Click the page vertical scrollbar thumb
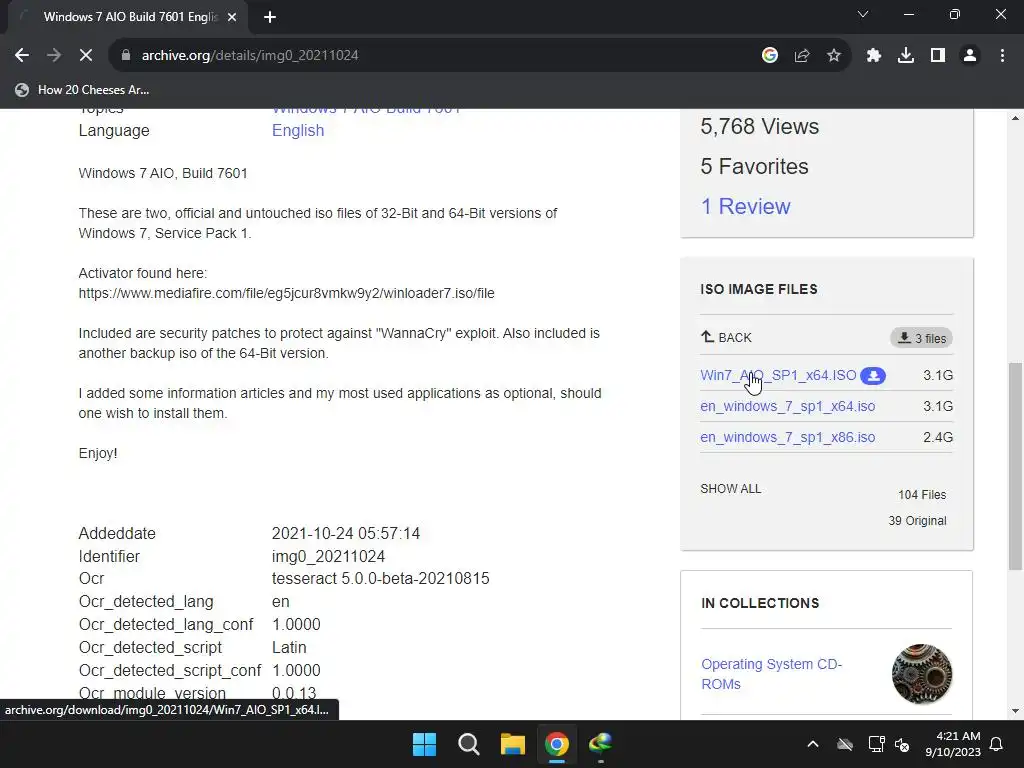1024x768 pixels. tap(1016, 466)
